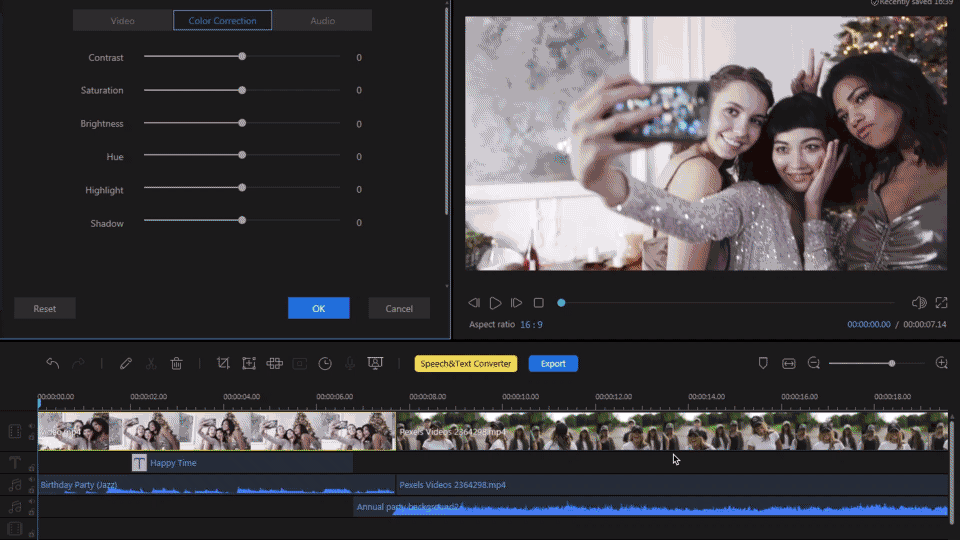
Task: Stop the preview playback
Action: (x=538, y=302)
